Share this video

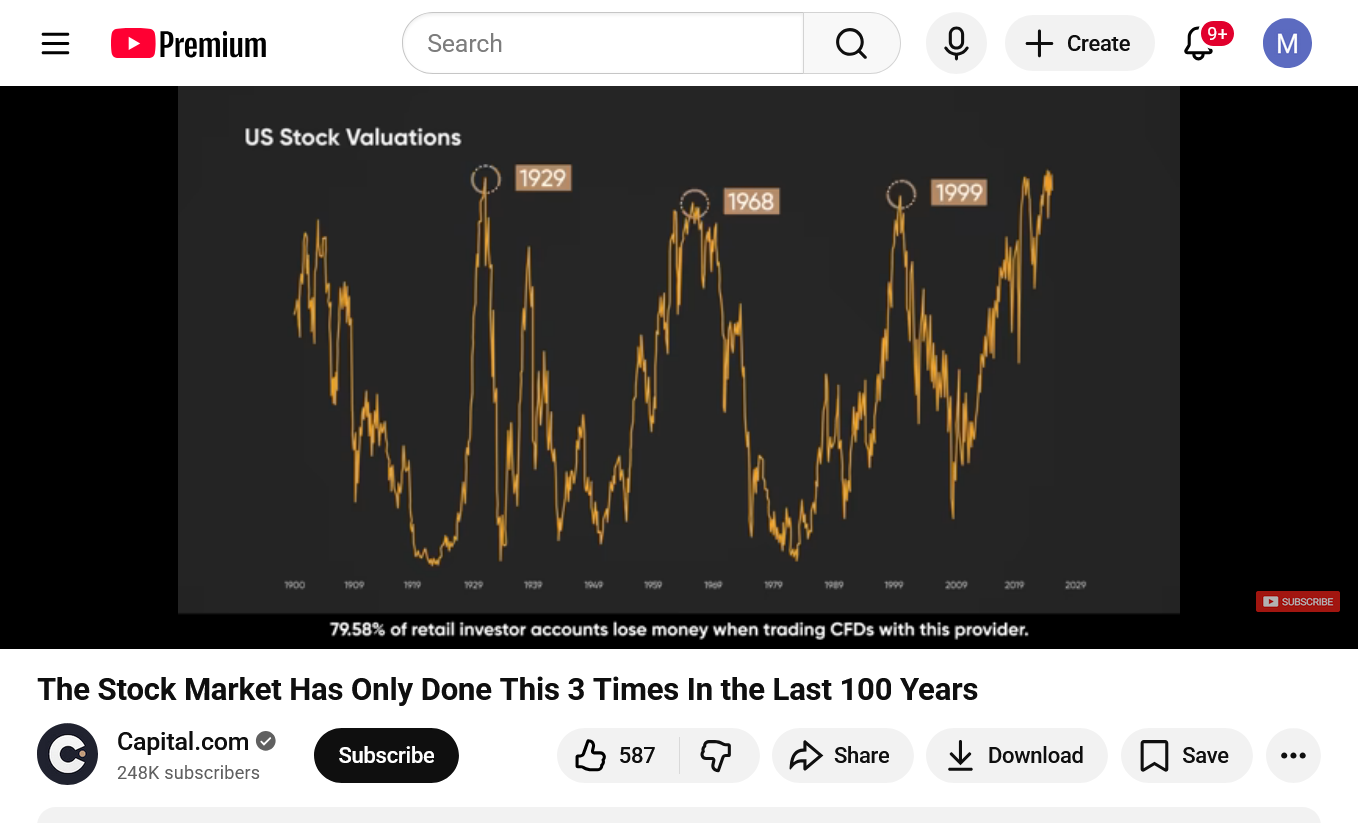[x=841, y=755]
